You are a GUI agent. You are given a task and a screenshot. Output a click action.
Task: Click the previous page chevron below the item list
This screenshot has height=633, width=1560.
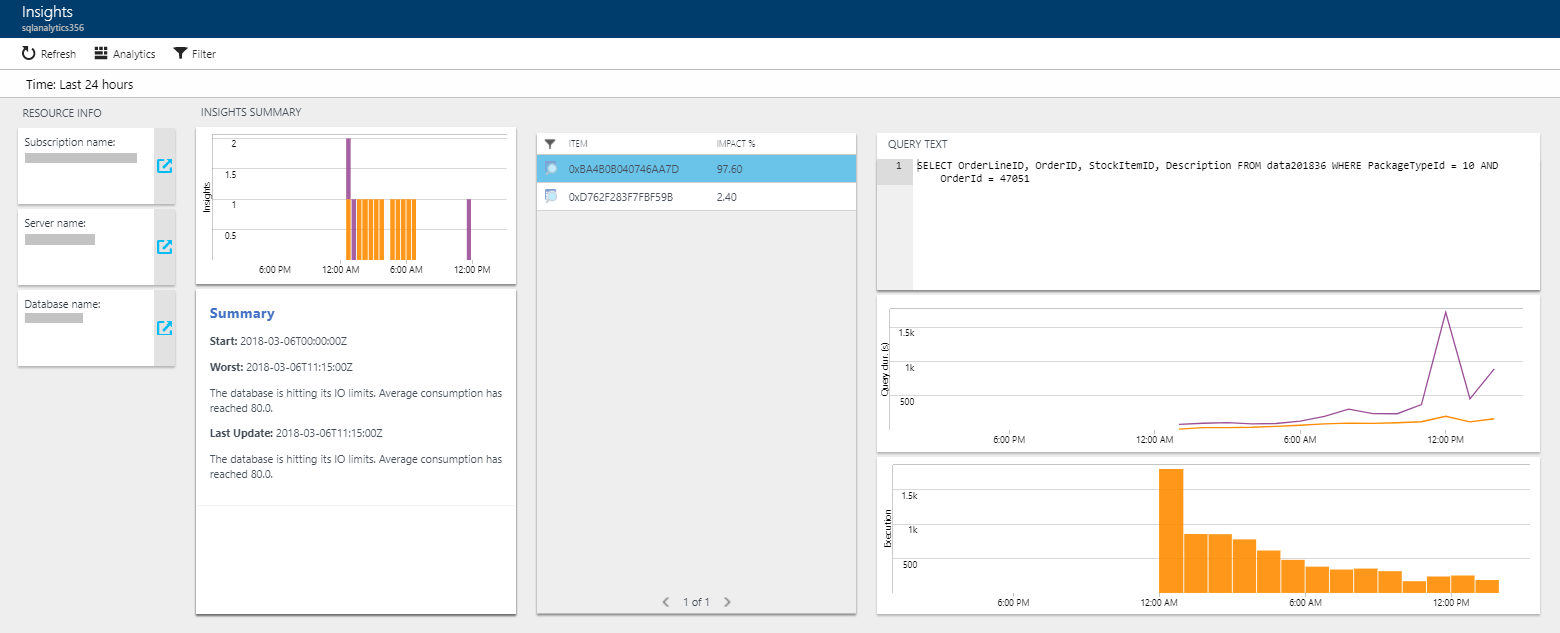click(x=665, y=601)
